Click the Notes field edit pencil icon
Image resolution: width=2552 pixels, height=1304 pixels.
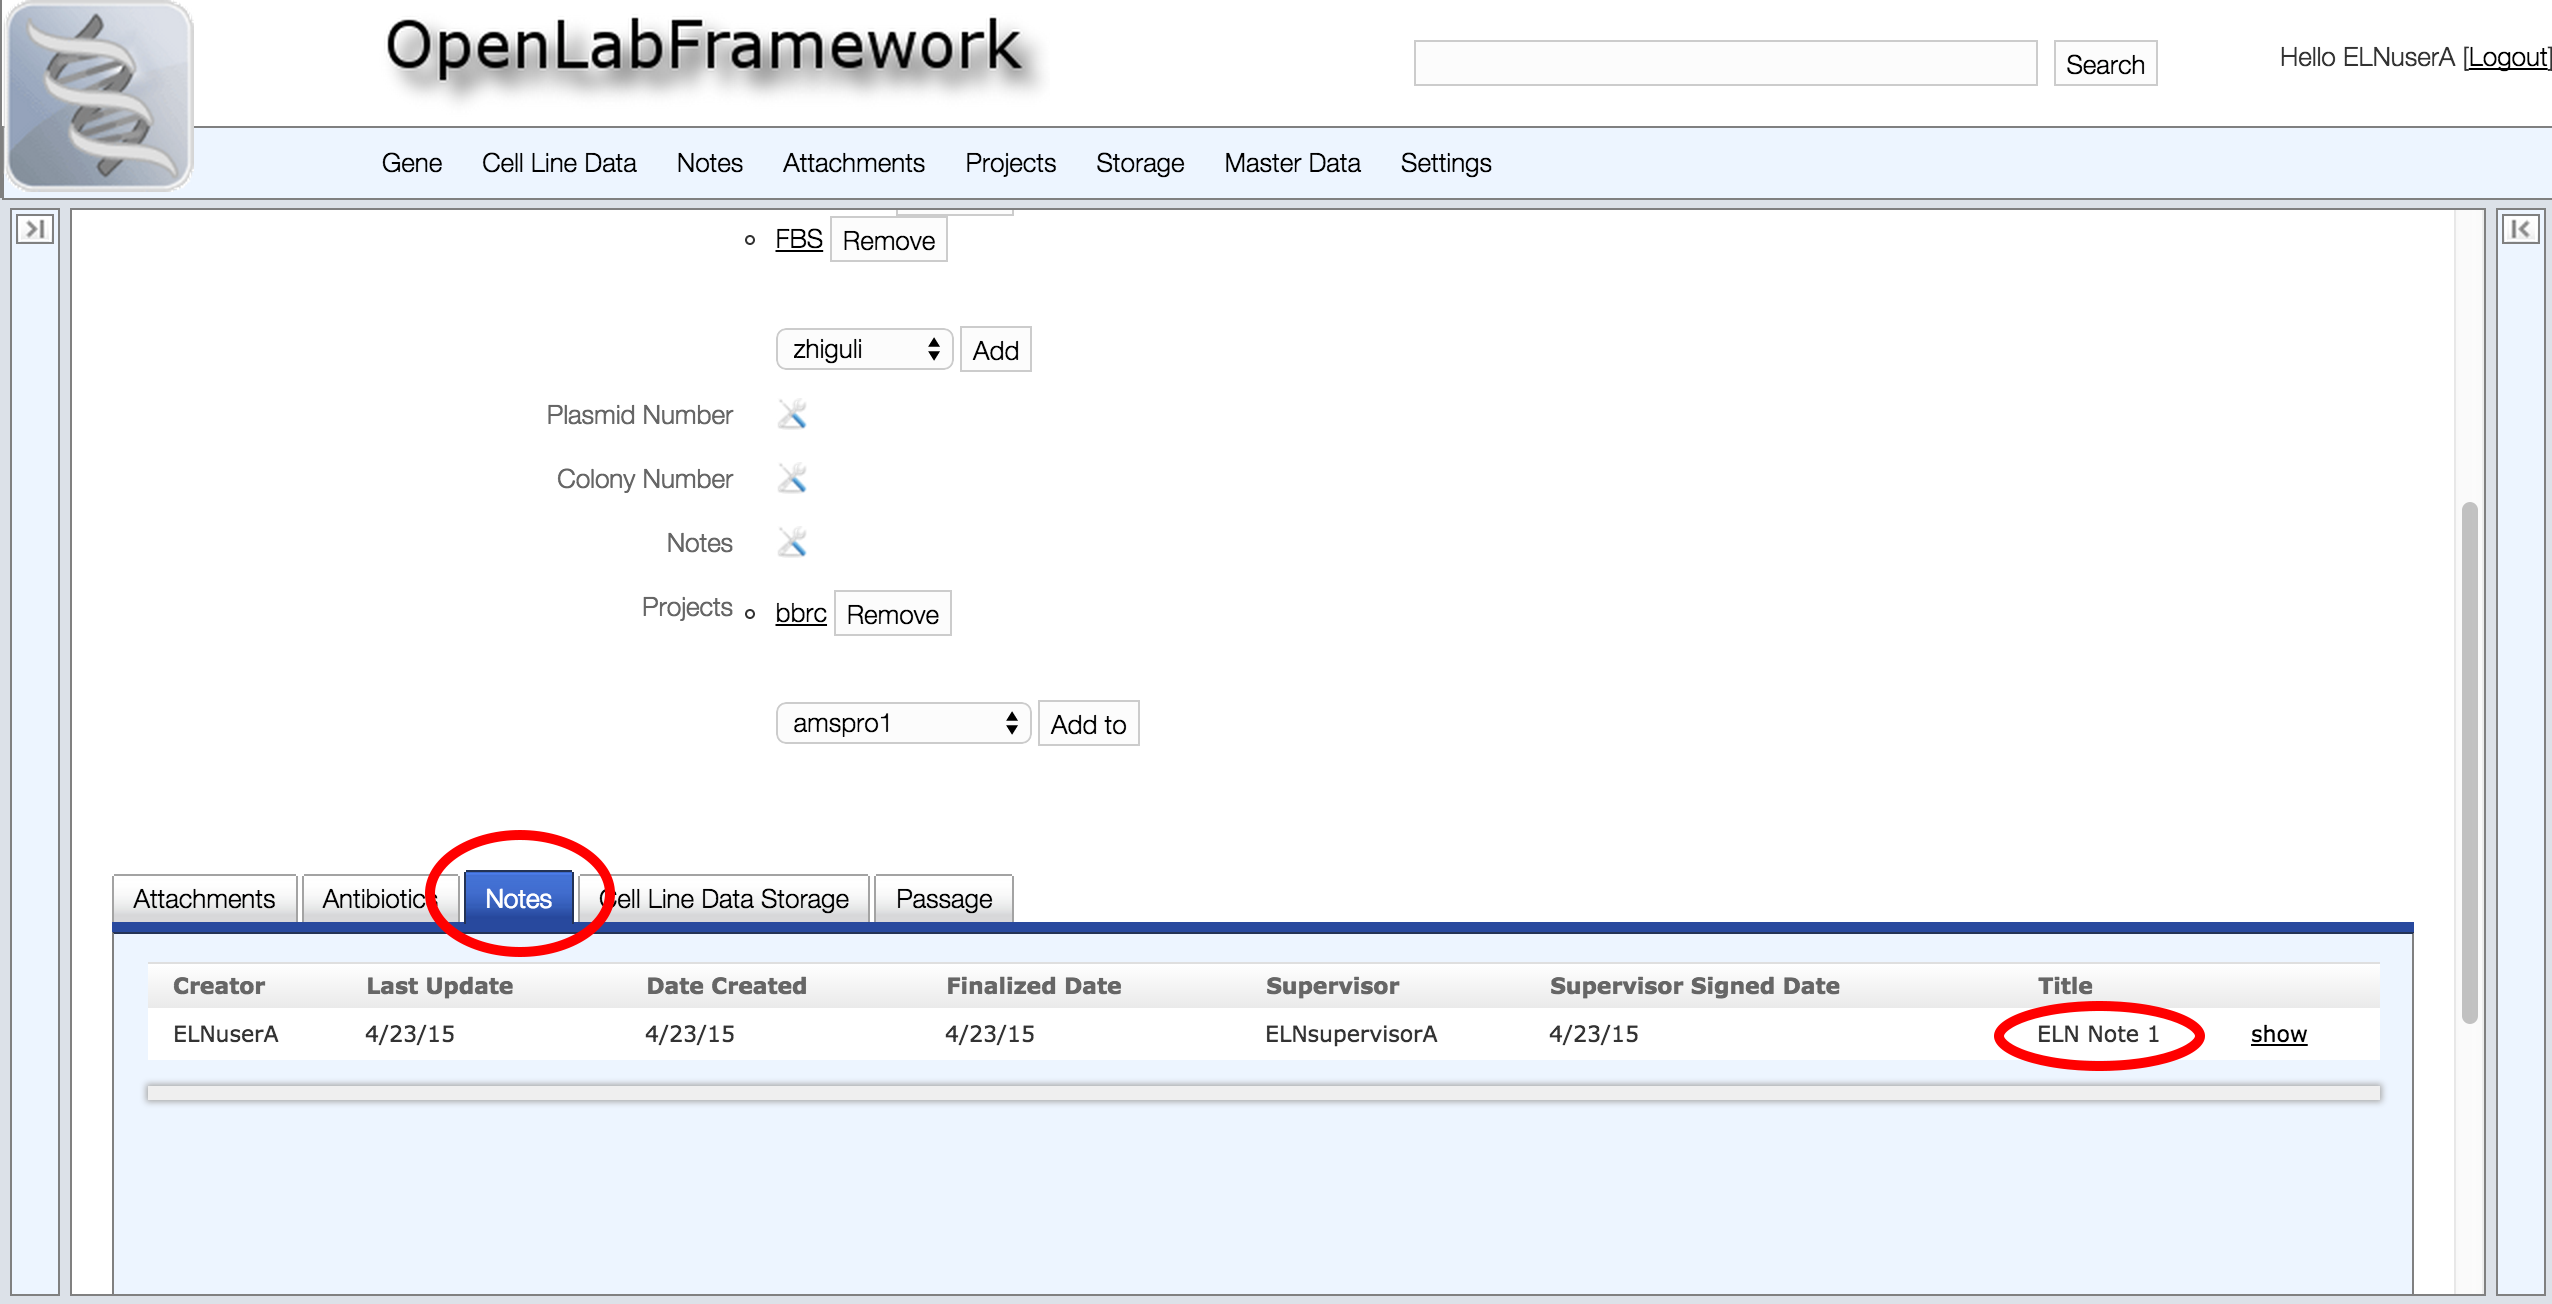pyautogui.click(x=792, y=543)
